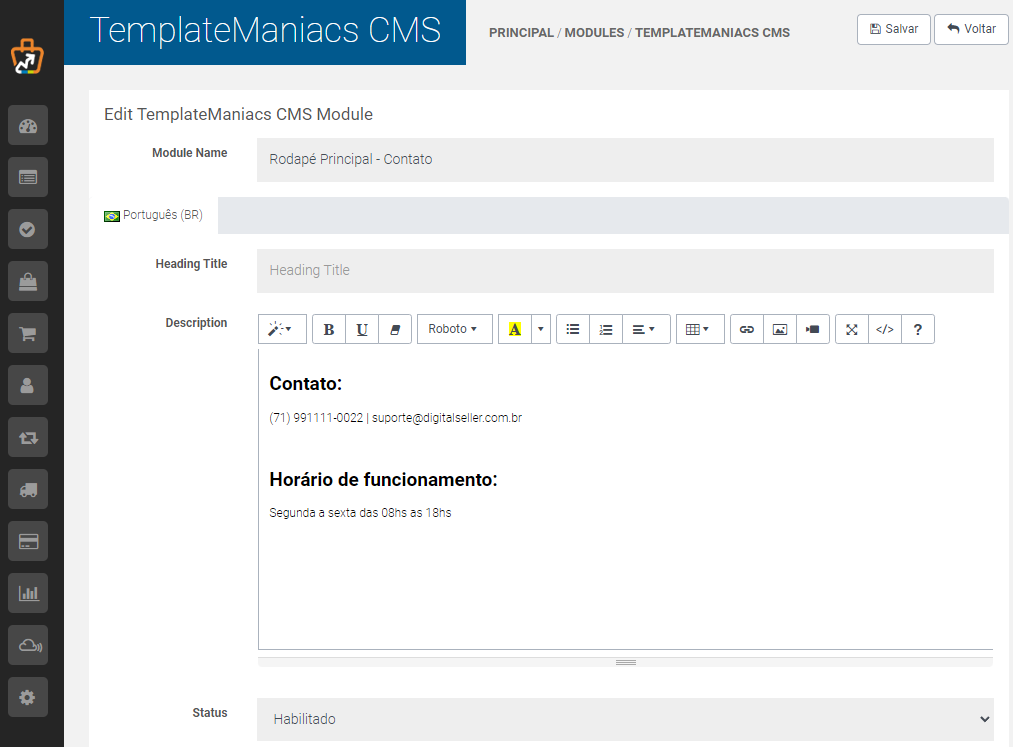Screen dimensions: 1013x747
Task: Open code view in editor
Action: click(x=885, y=330)
